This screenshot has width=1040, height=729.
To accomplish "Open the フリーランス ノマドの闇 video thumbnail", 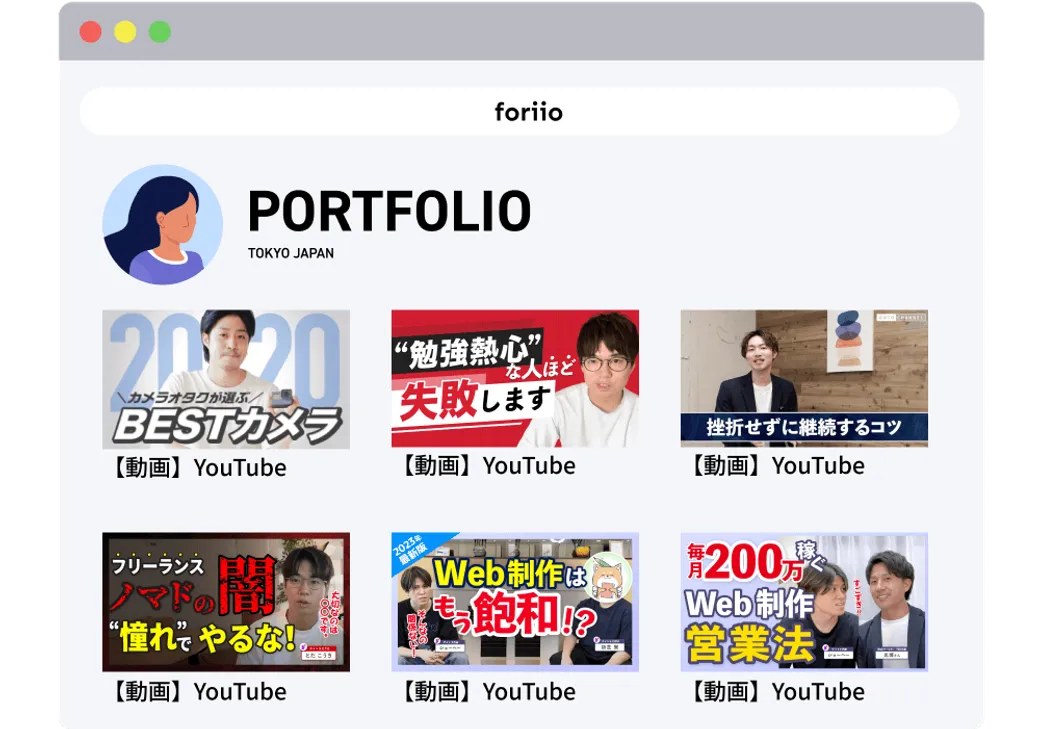I will pyautogui.click(x=226, y=601).
